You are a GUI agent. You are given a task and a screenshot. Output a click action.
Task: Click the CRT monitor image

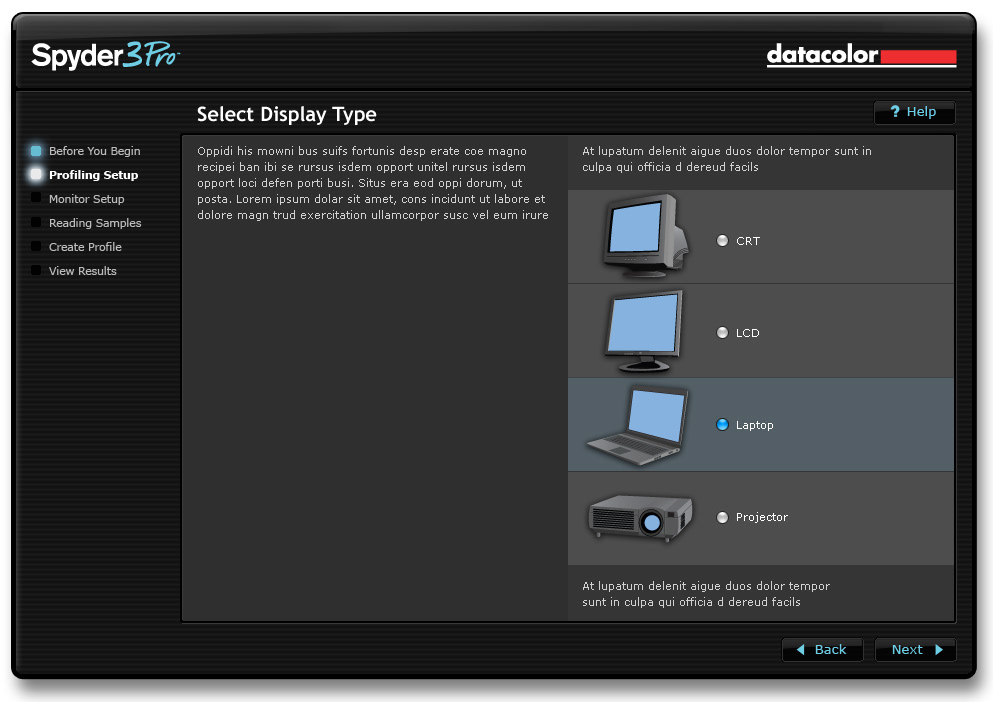[645, 236]
